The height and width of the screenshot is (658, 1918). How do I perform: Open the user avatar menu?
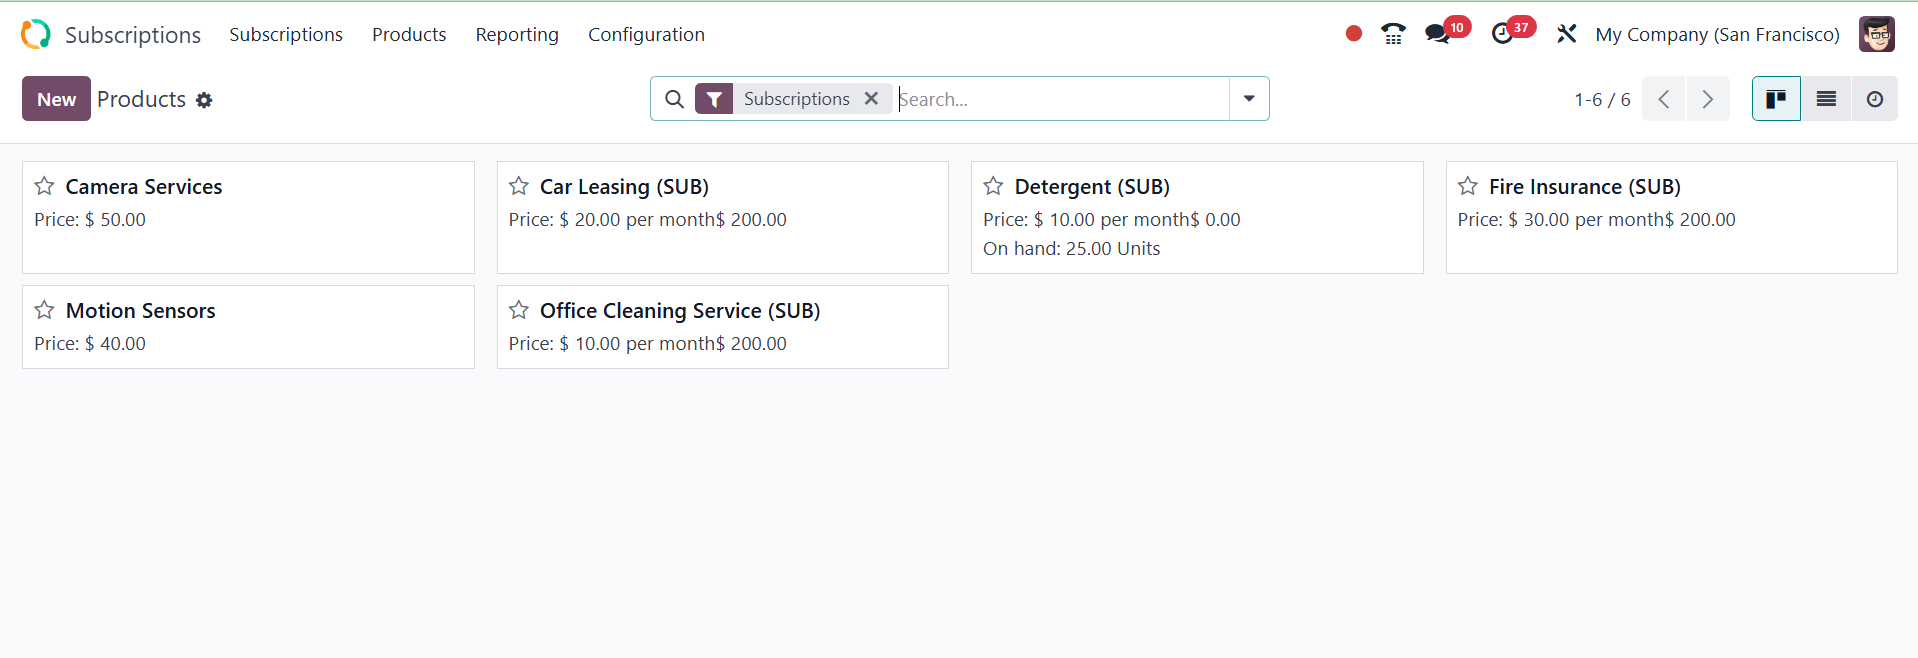coord(1876,34)
